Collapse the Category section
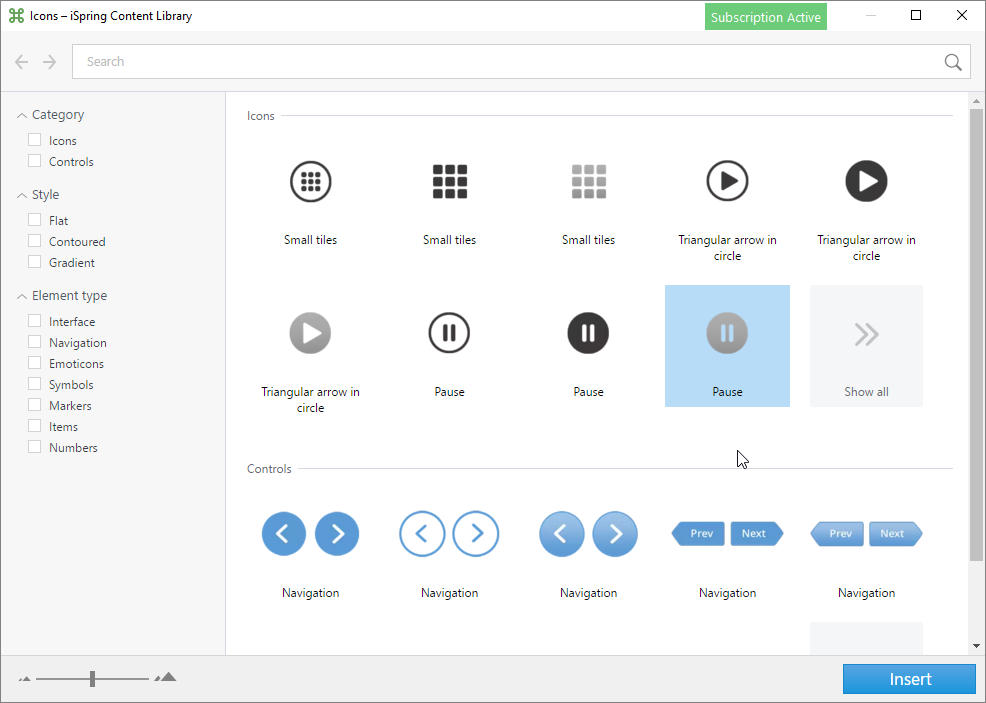This screenshot has height=703, width=986. (22, 114)
